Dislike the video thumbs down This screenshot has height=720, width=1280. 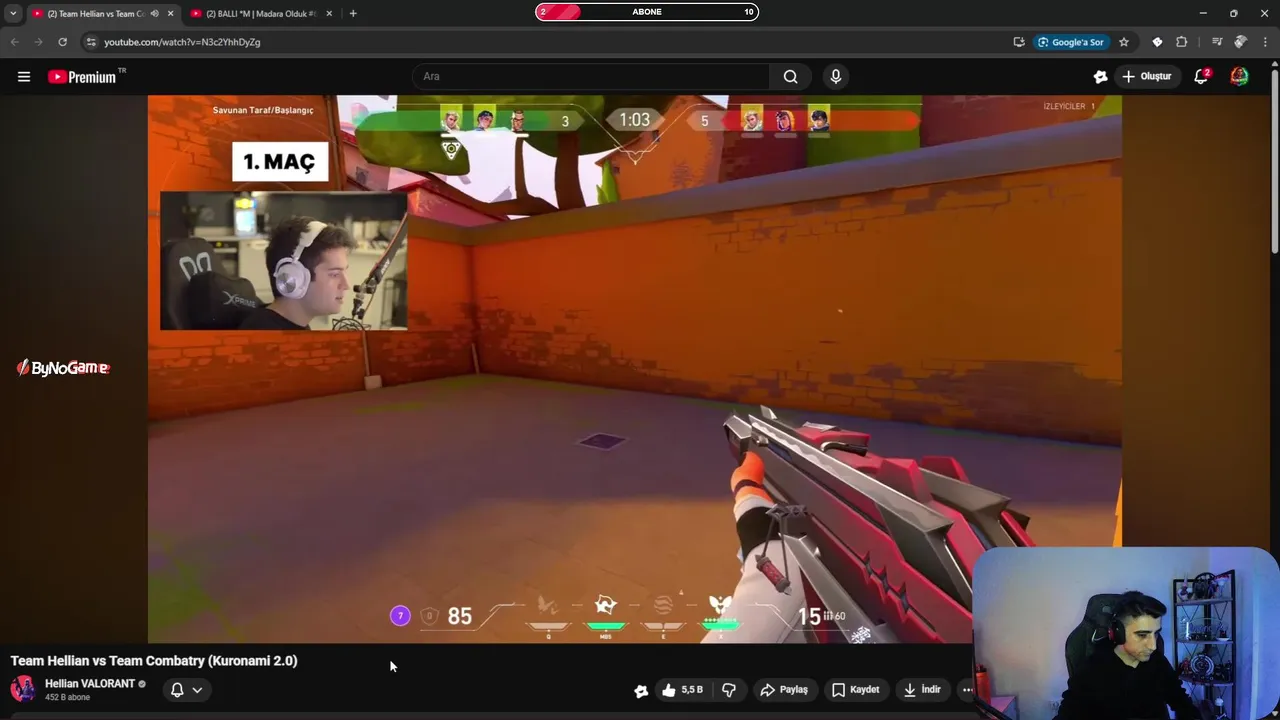729,690
